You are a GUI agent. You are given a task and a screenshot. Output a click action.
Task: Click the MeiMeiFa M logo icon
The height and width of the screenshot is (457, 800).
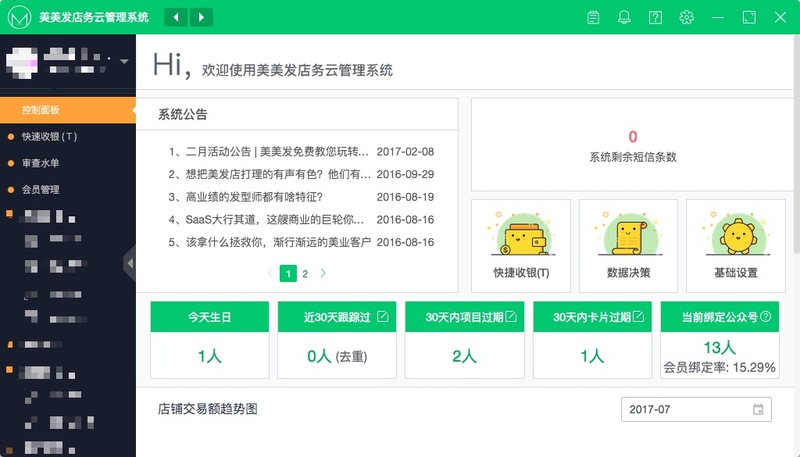click(19, 17)
